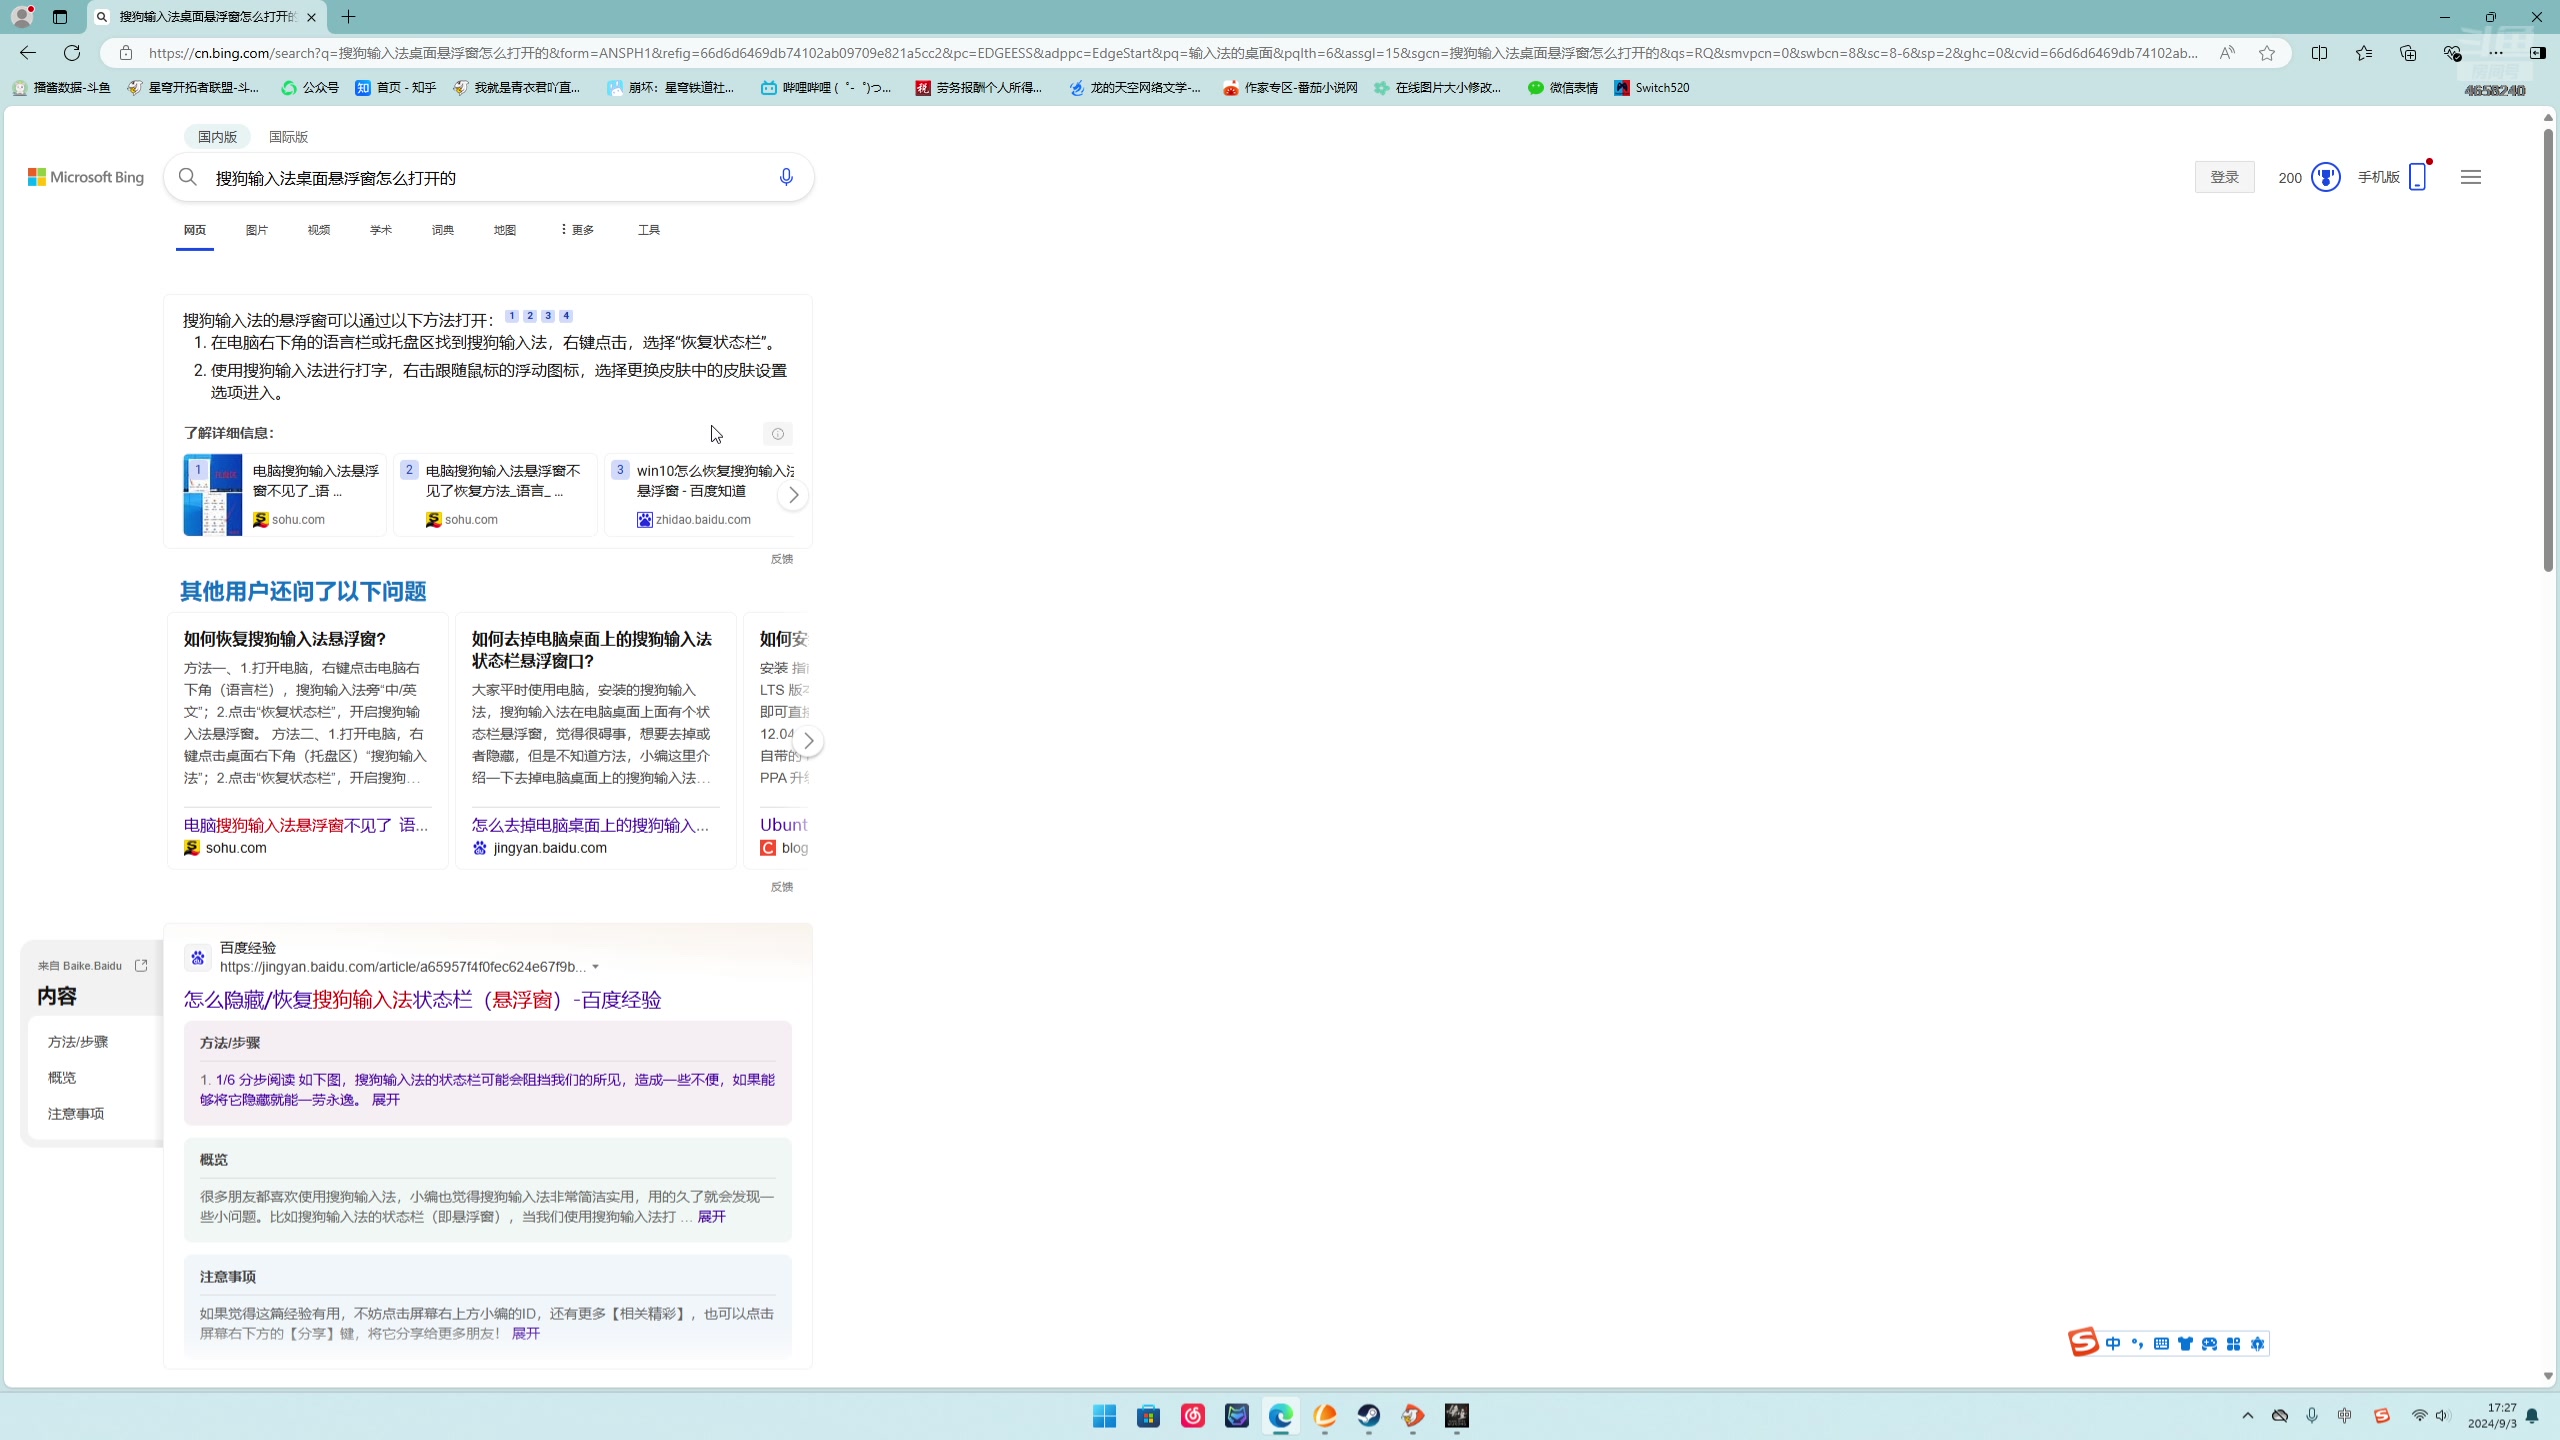Open external link icon next to Baike.Baidu
The height and width of the screenshot is (1440, 2560).
(x=141, y=965)
